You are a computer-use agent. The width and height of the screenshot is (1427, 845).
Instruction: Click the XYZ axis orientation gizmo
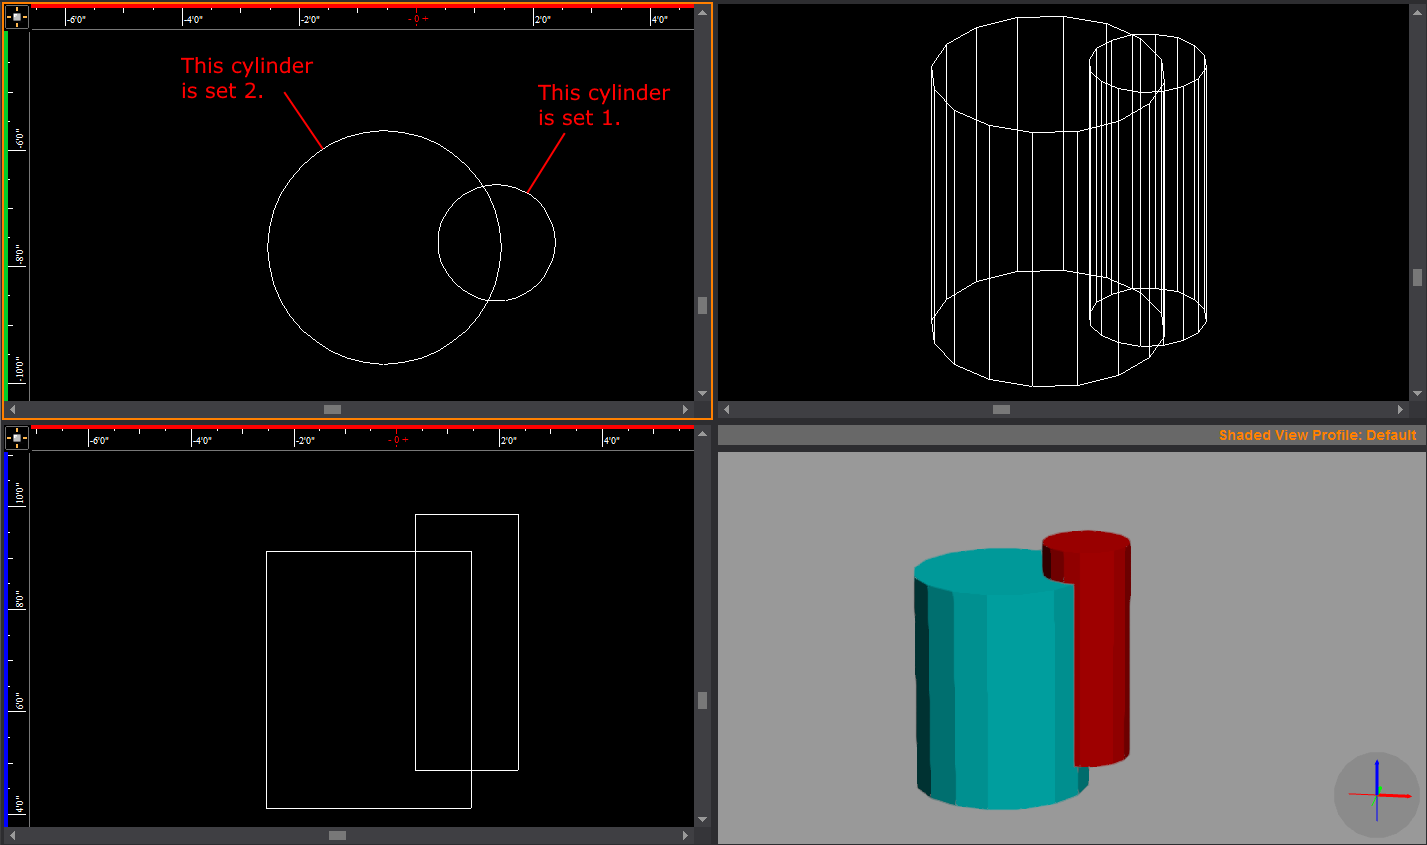(1377, 794)
